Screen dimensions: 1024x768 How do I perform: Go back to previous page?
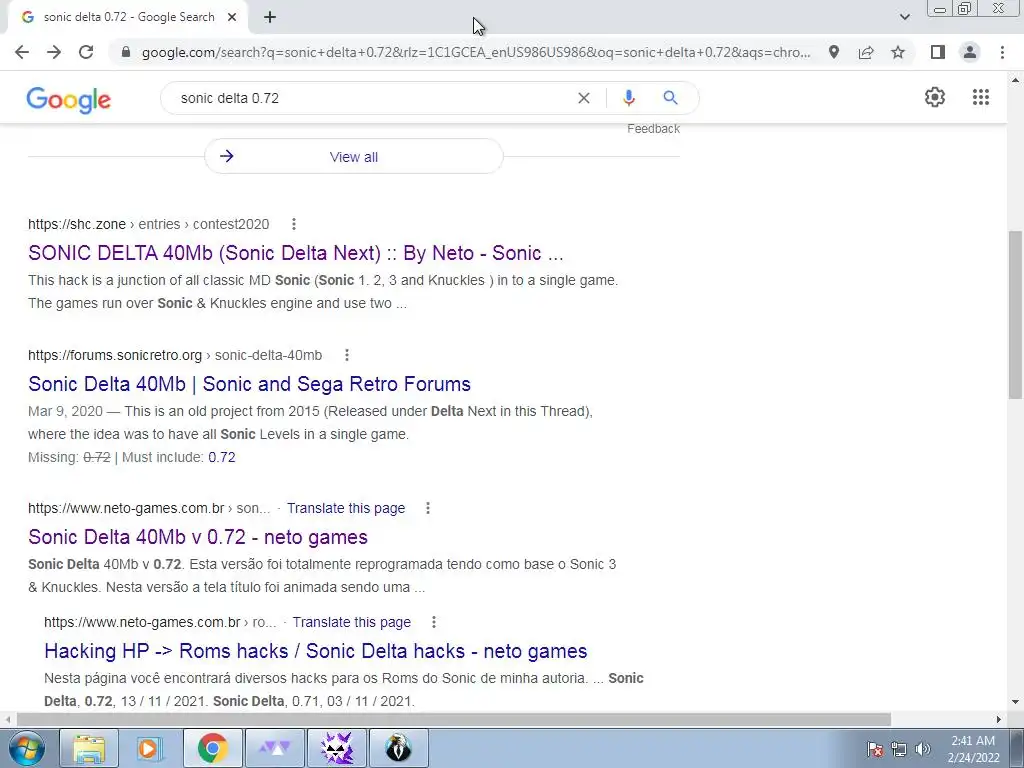click(22, 52)
